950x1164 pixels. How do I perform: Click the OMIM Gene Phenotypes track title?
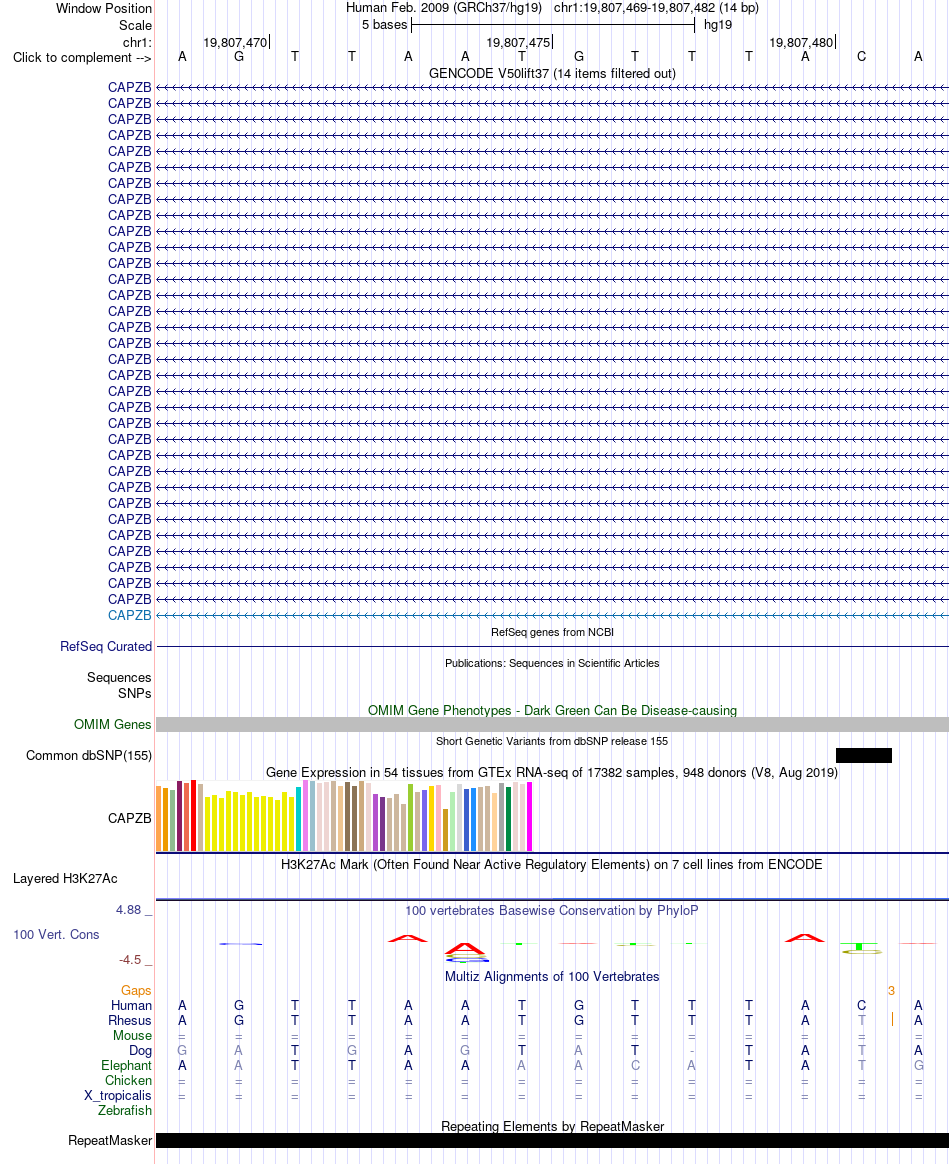pos(552,710)
